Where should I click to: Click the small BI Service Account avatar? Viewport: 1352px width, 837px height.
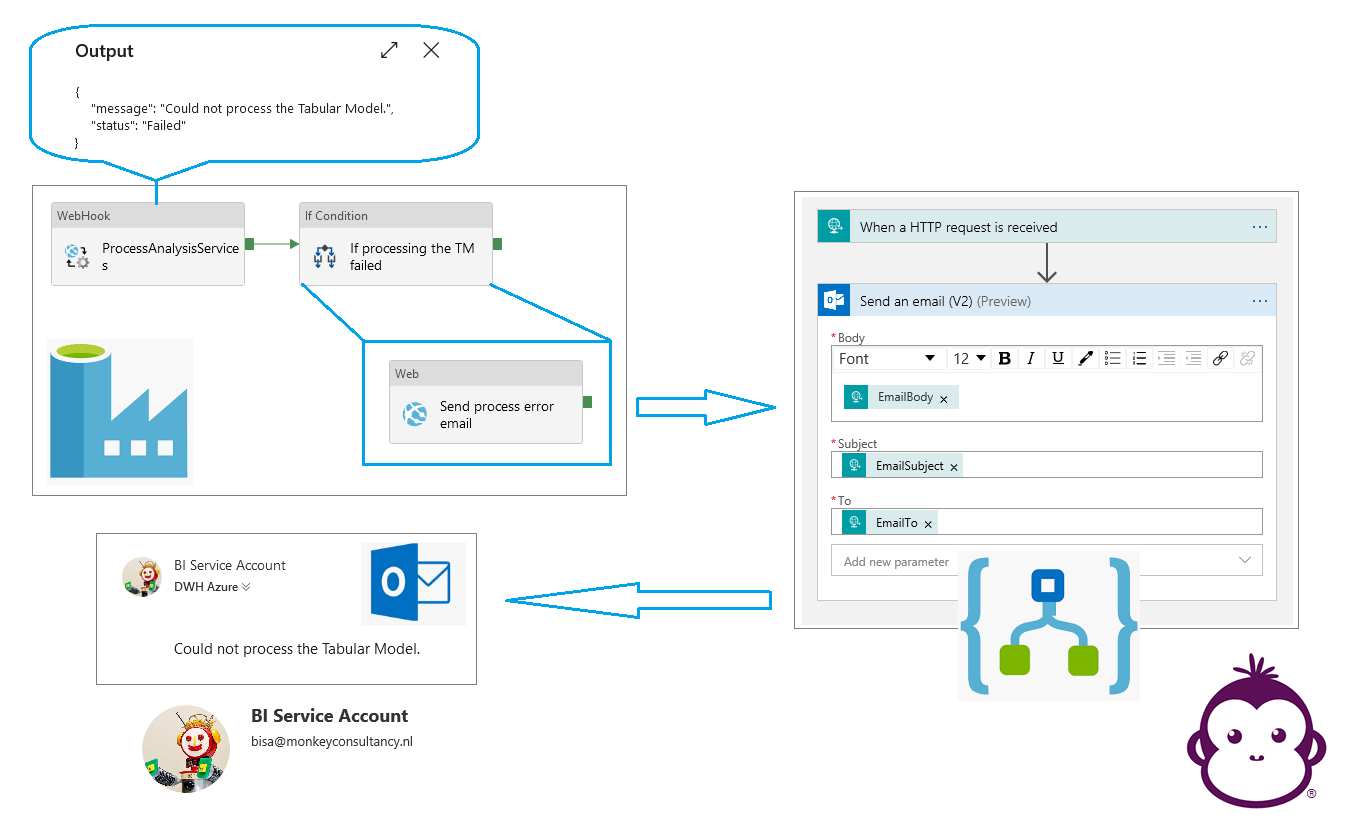[141, 577]
